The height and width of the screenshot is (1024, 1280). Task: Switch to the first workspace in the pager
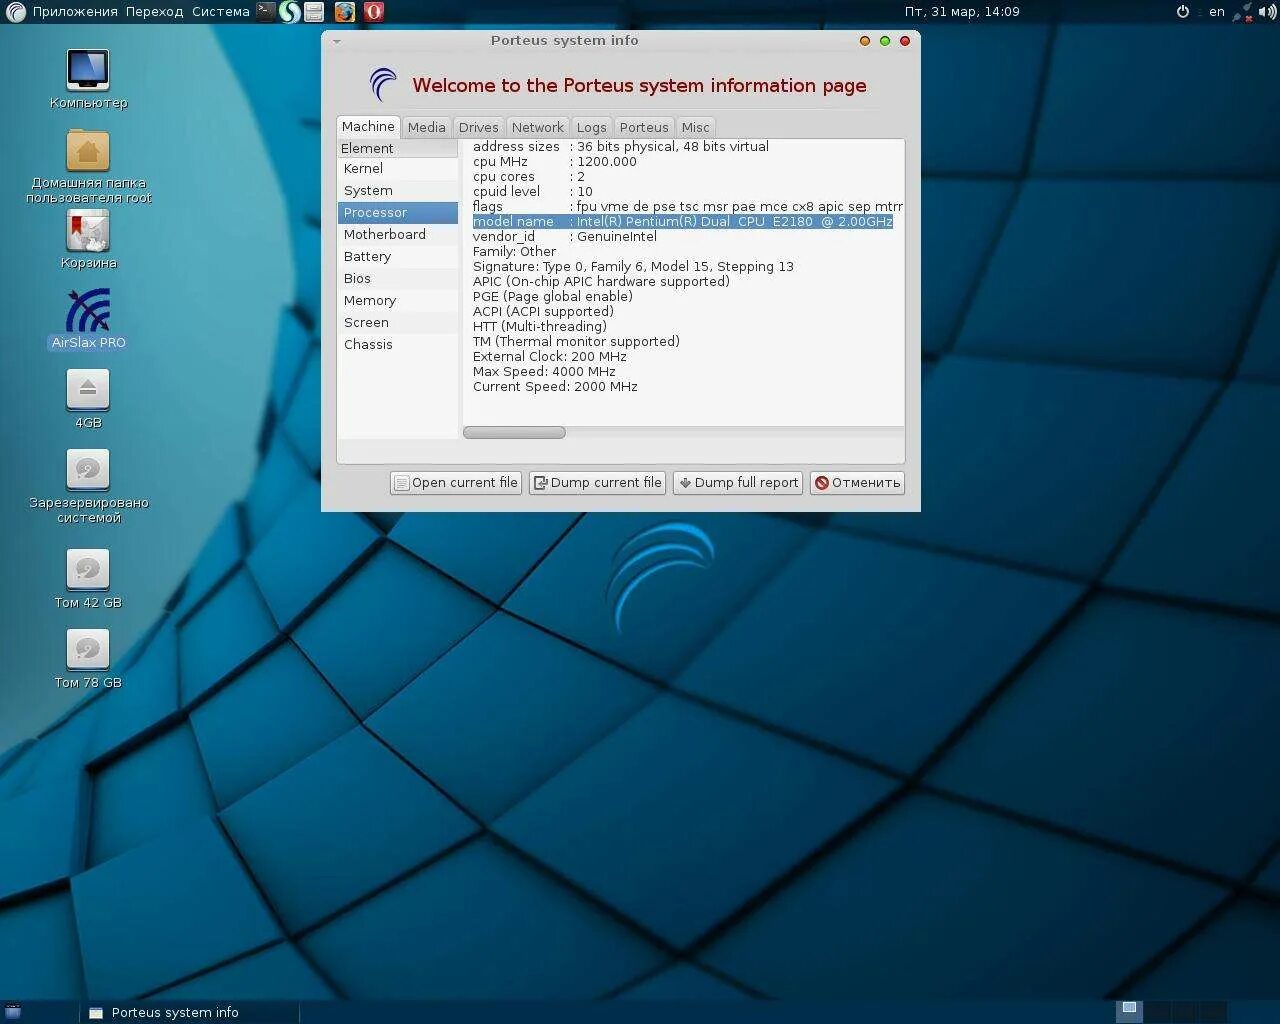(x=1129, y=1011)
